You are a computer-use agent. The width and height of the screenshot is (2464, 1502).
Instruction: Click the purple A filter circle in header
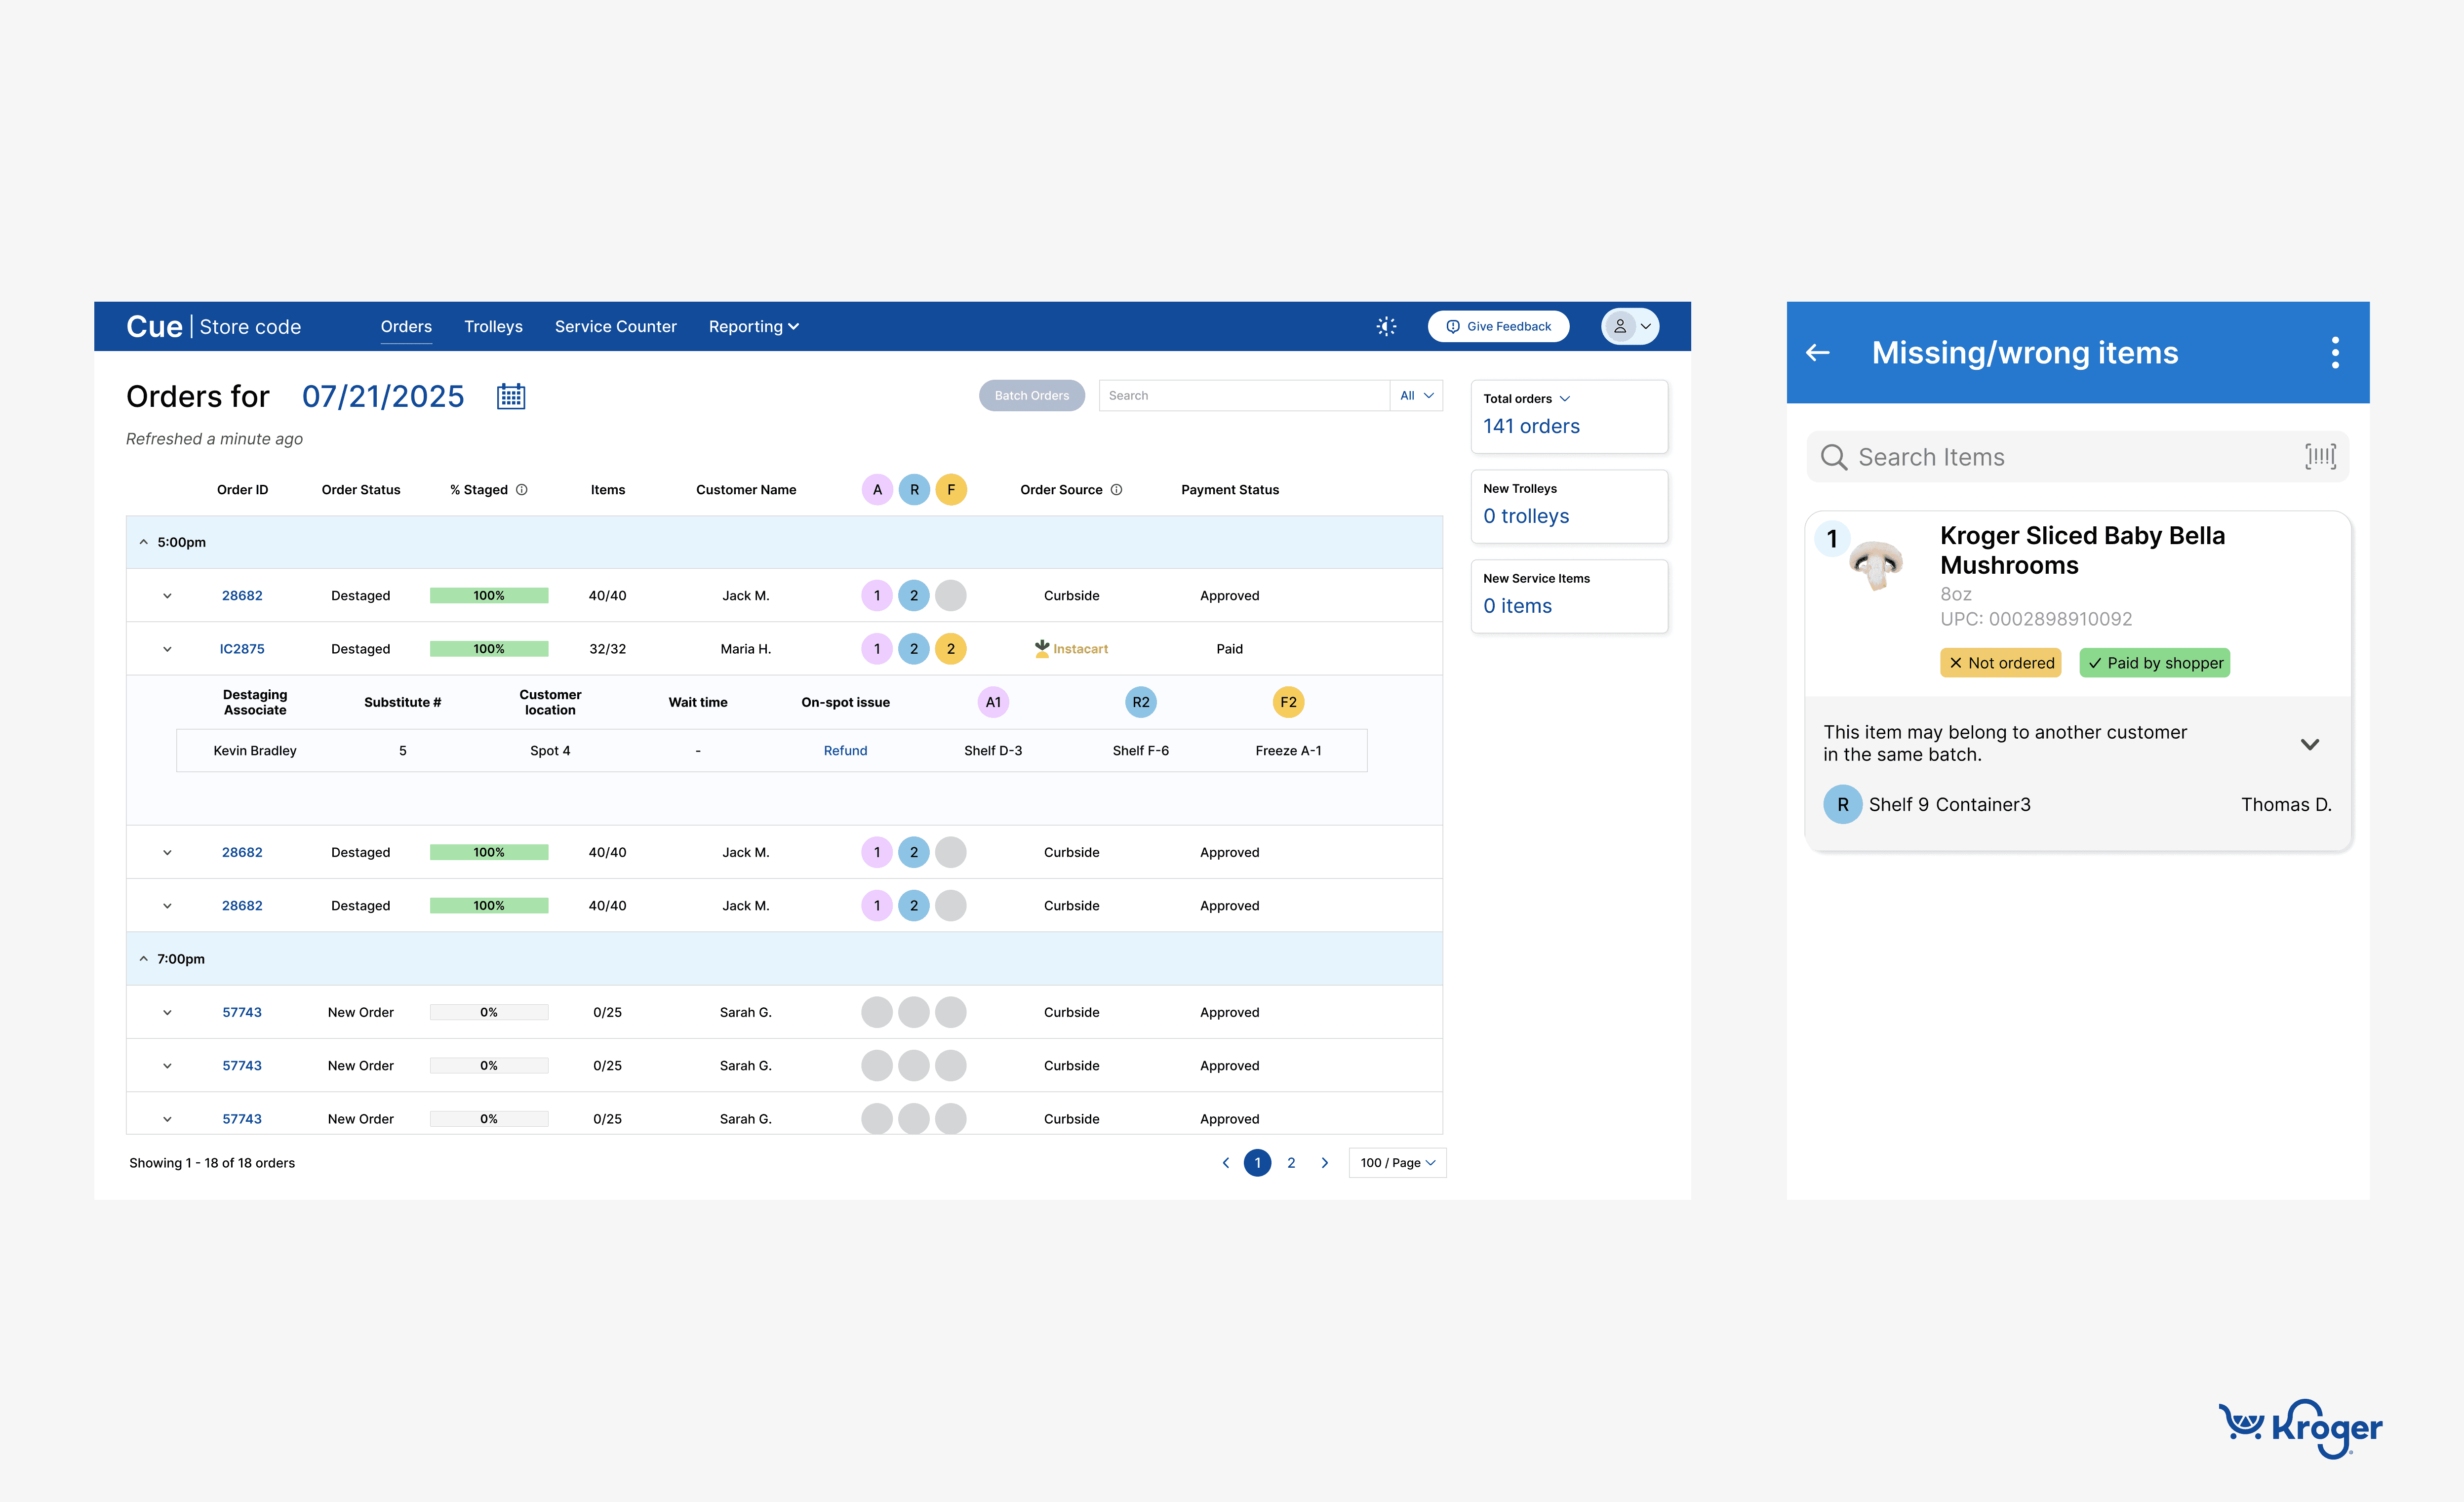(877, 490)
